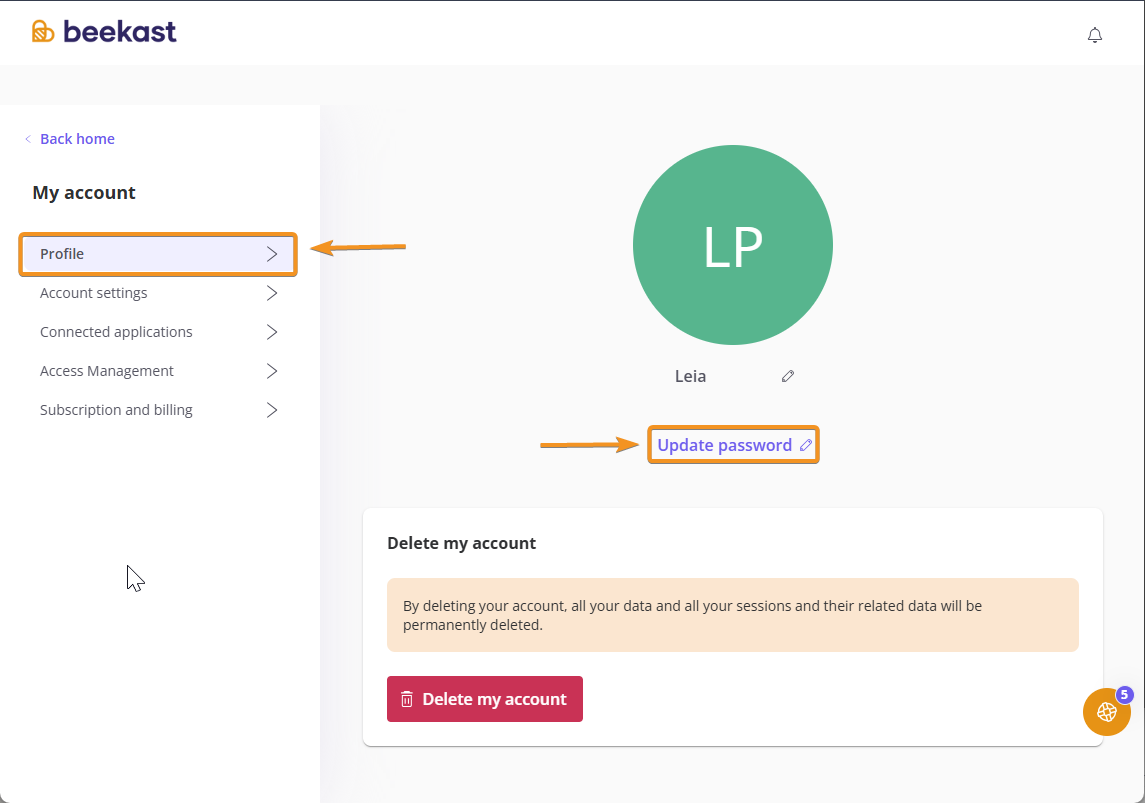
Task: Open the Account settings menu item
Action: pos(94,293)
